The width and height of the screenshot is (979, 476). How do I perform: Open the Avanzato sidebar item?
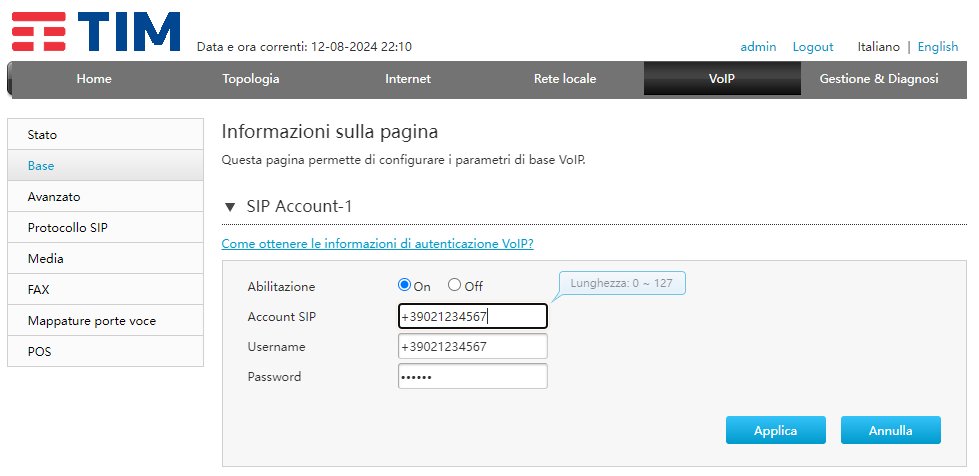tap(106, 196)
